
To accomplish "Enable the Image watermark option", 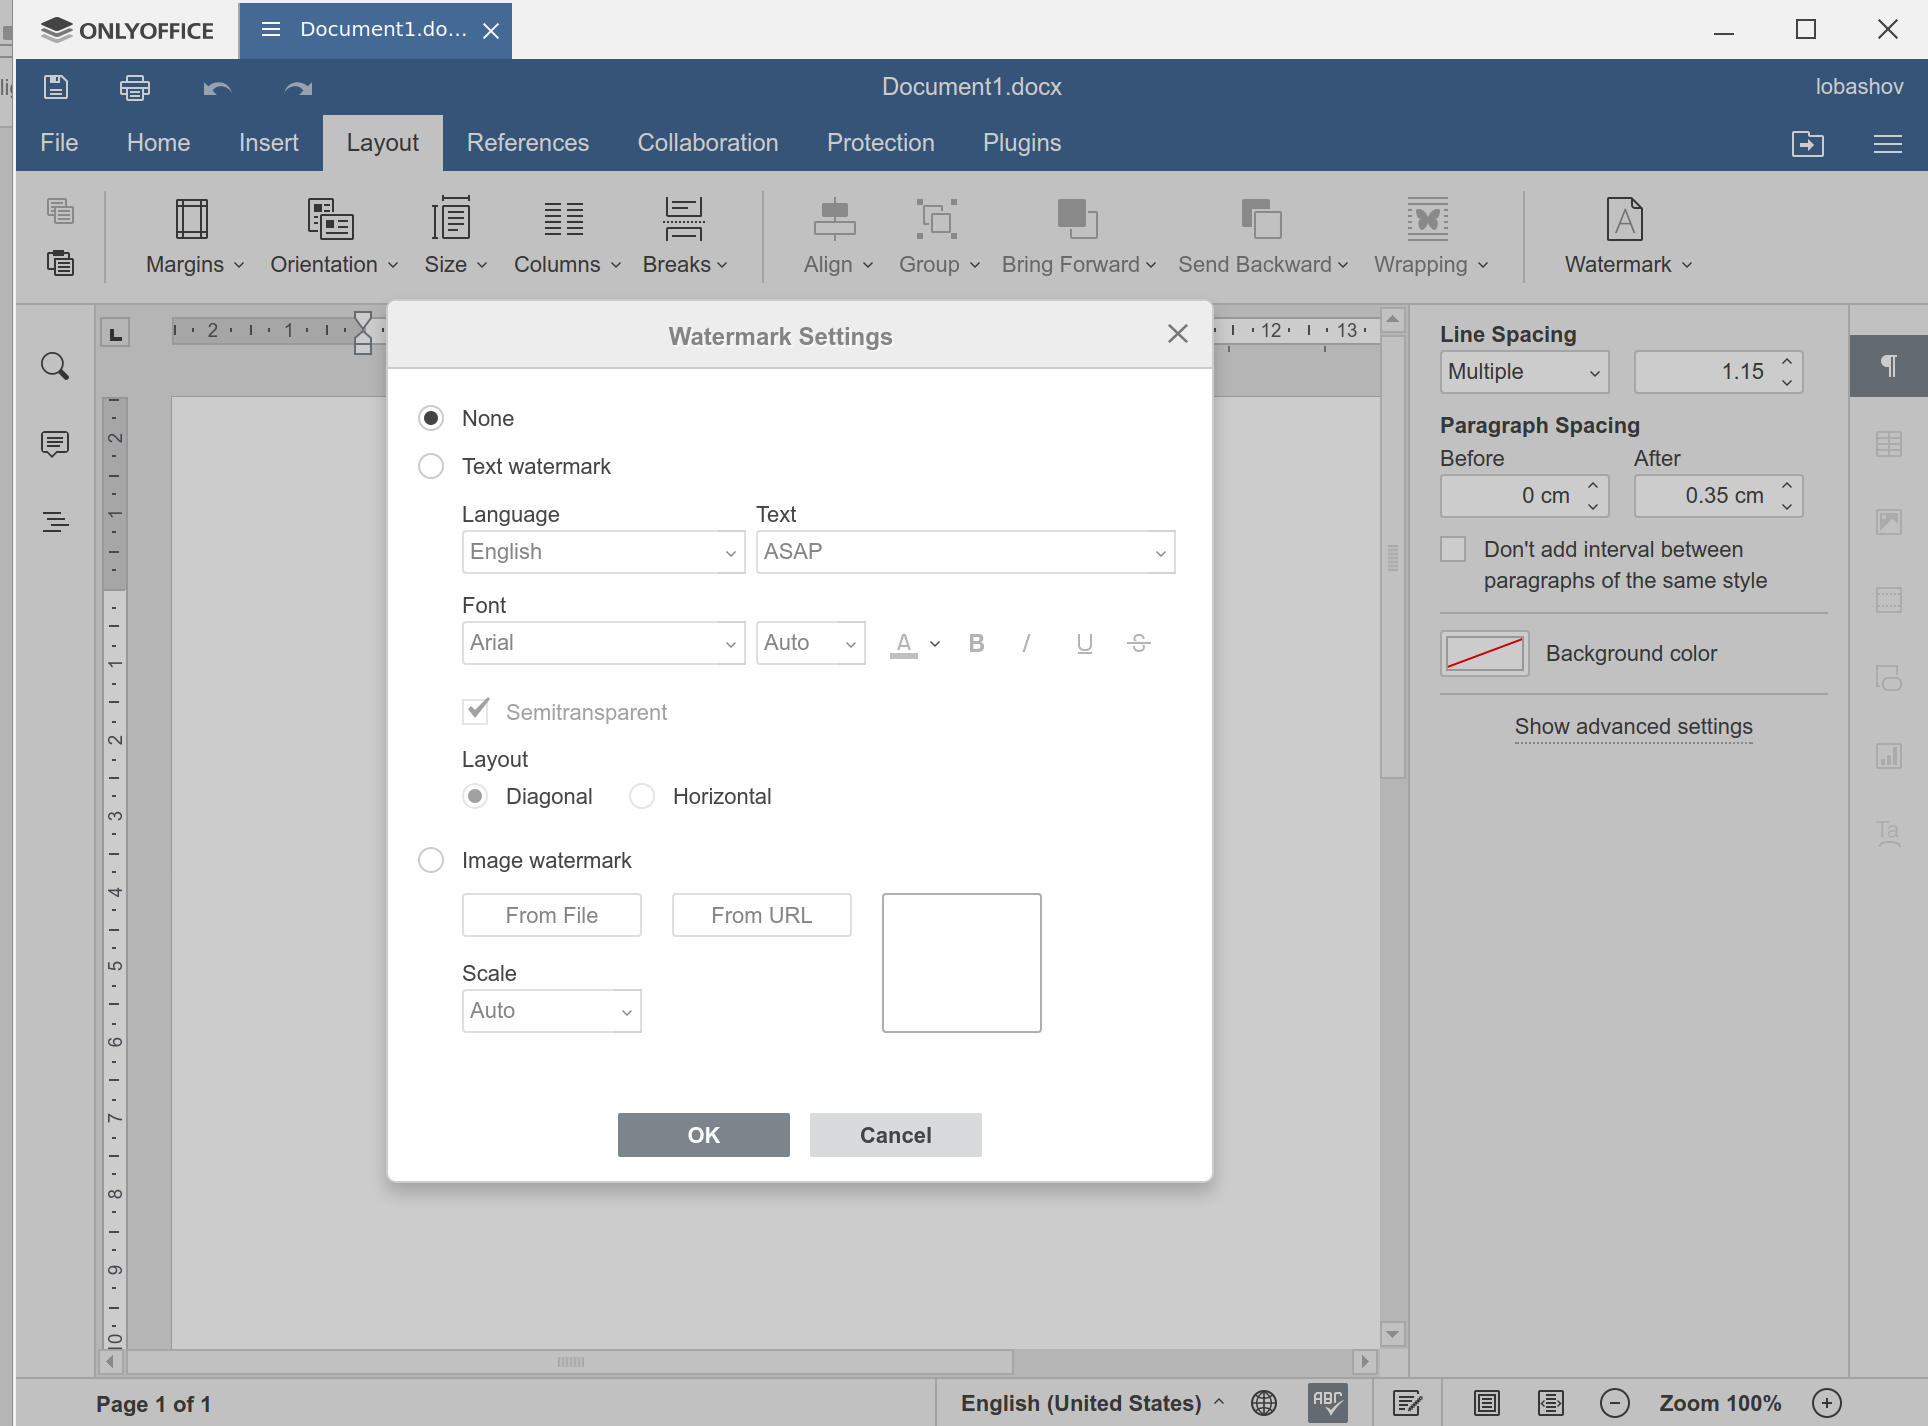I will (x=431, y=860).
